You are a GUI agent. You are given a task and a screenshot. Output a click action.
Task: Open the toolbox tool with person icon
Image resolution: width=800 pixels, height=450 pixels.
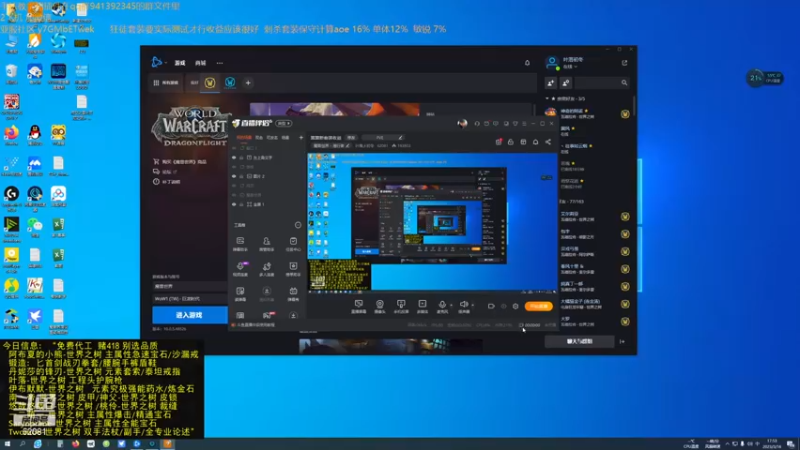click(x=266, y=243)
